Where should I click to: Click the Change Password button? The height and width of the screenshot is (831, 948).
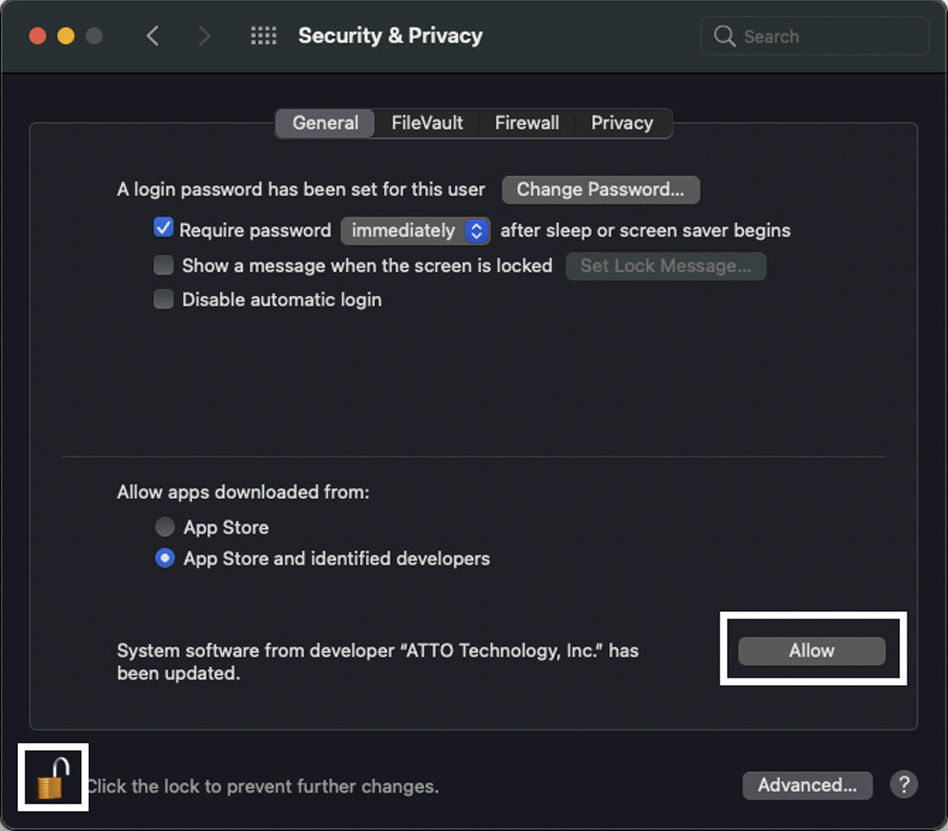pyautogui.click(x=600, y=189)
